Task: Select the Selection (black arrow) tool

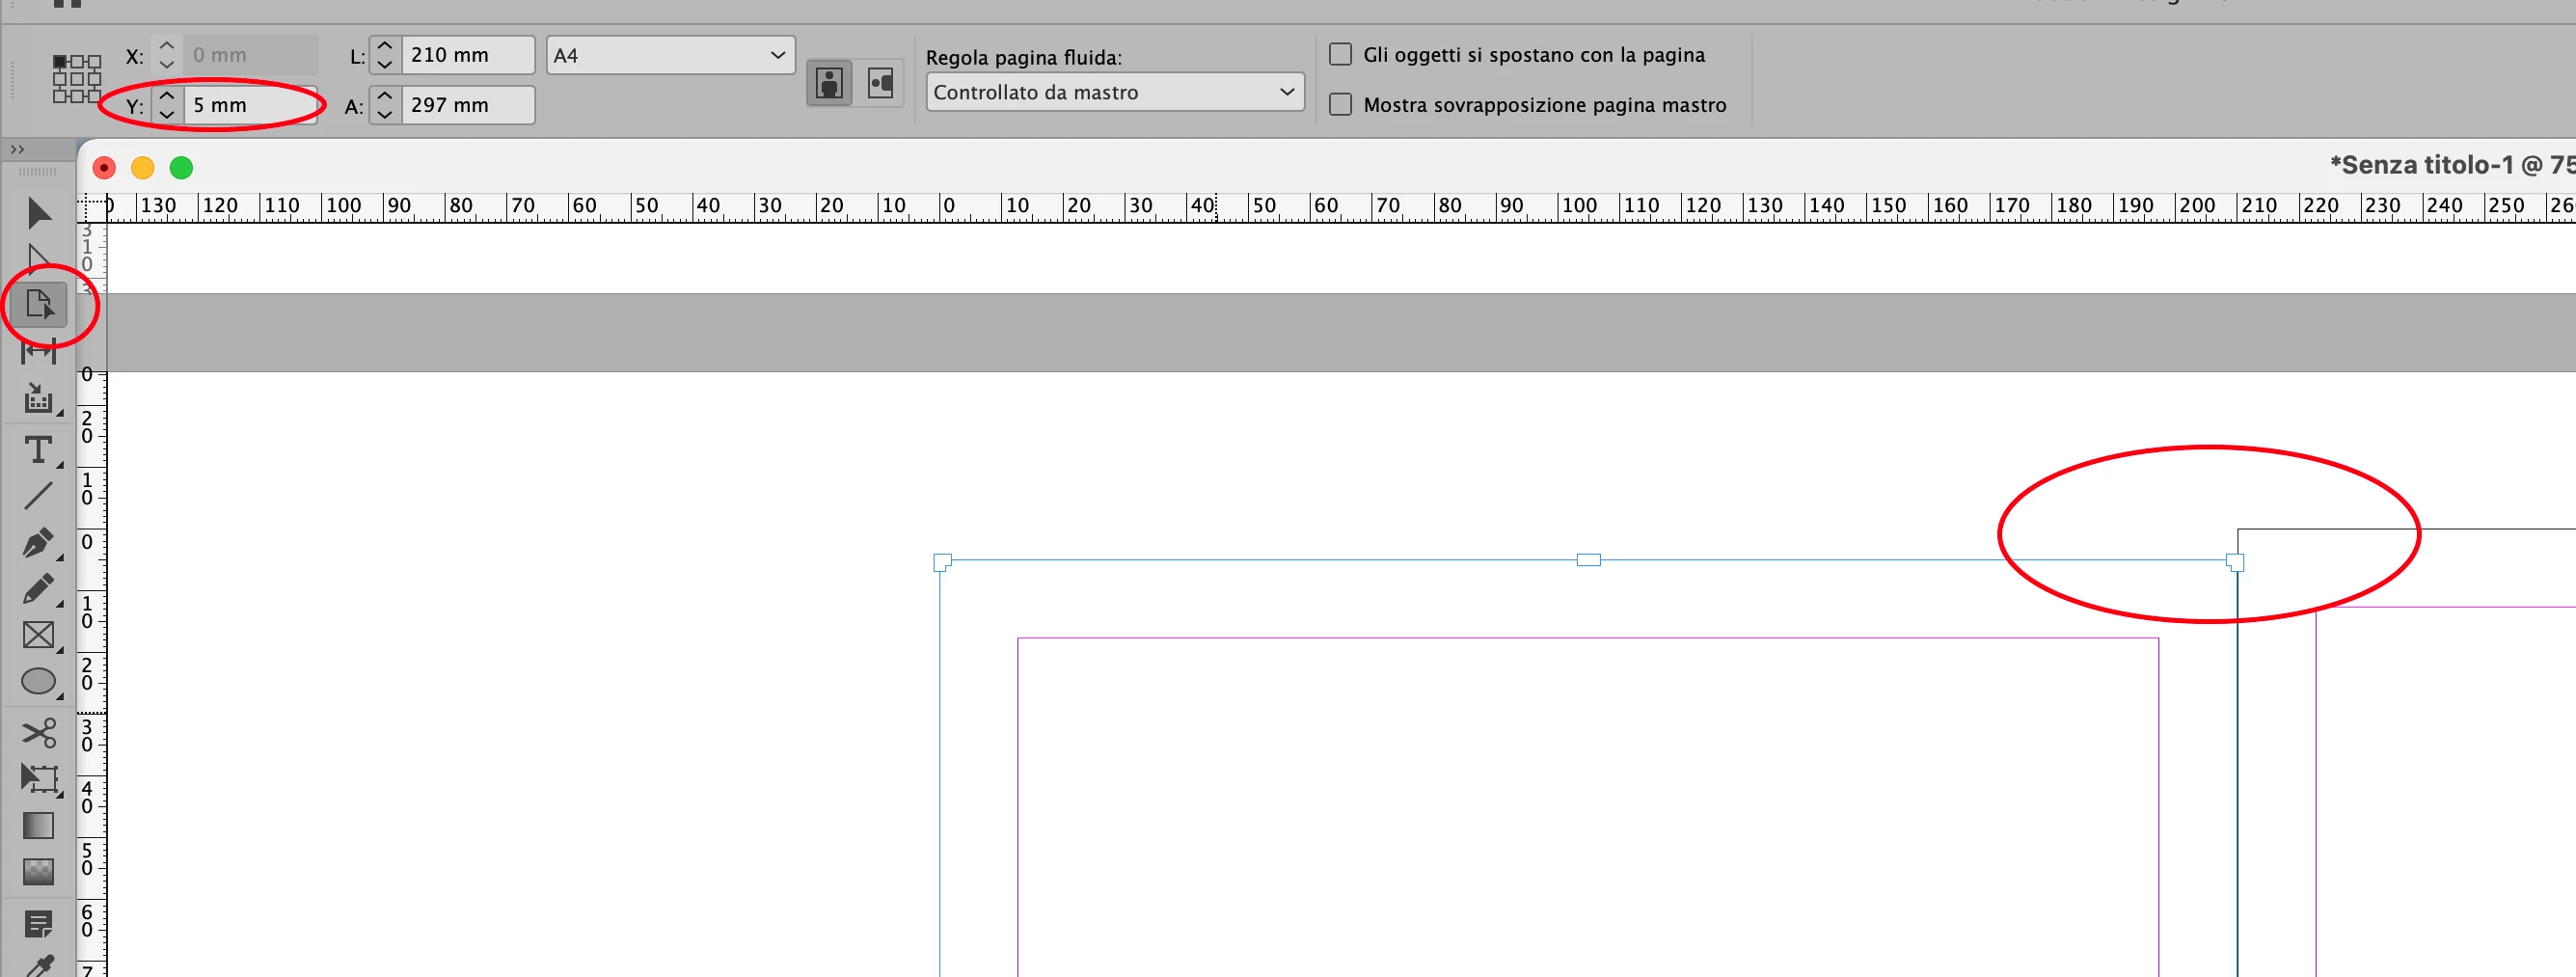Action: click(x=38, y=212)
